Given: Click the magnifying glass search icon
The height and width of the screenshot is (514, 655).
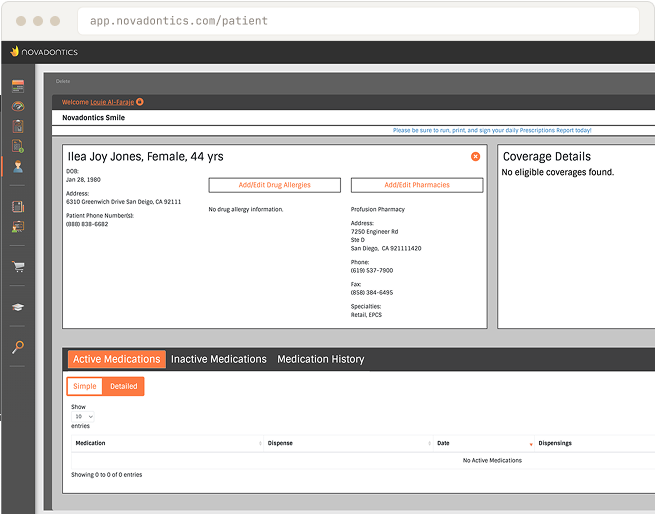Looking at the screenshot, I should [18, 347].
